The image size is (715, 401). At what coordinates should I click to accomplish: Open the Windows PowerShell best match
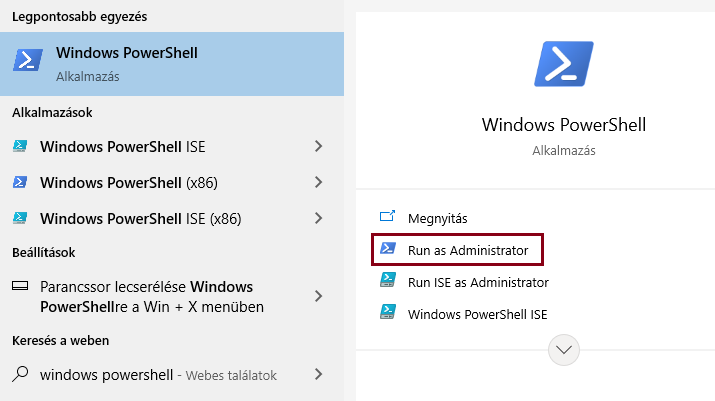coord(172,64)
